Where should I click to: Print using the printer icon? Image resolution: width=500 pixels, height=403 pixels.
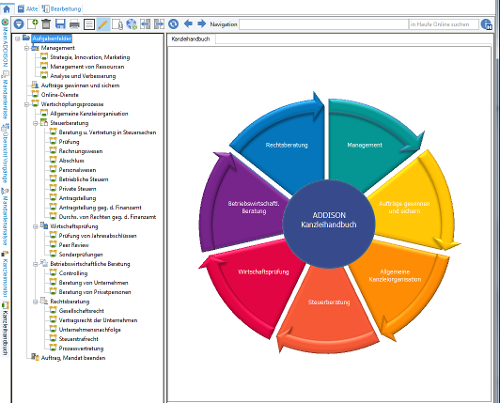click(74, 24)
